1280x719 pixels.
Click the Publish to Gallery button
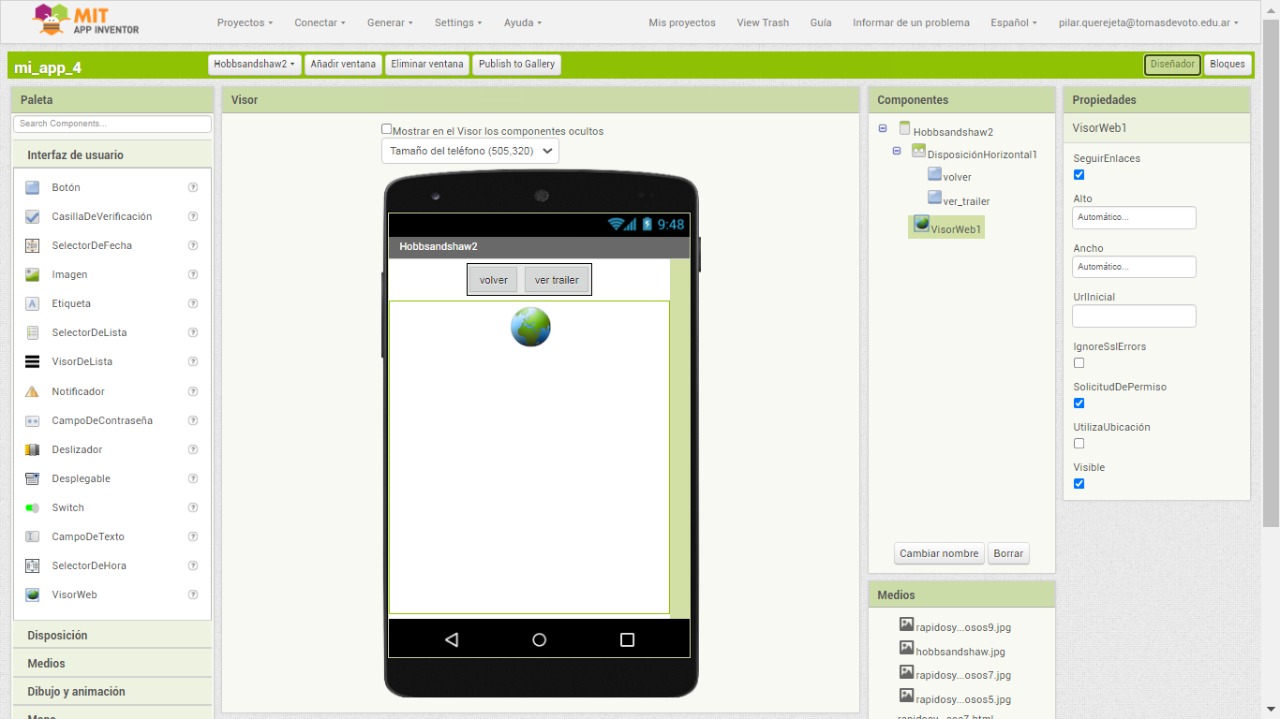pyautogui.click(x=517, y=64)
